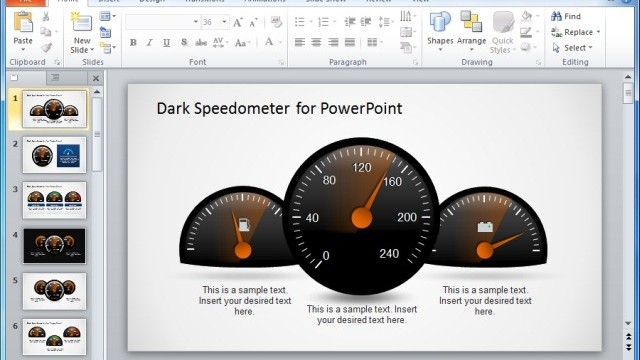Switch to Slides tab in thumbnail pane
This screenshot has height=360, width=640.
pyautogui.click(x=14, y=78)
